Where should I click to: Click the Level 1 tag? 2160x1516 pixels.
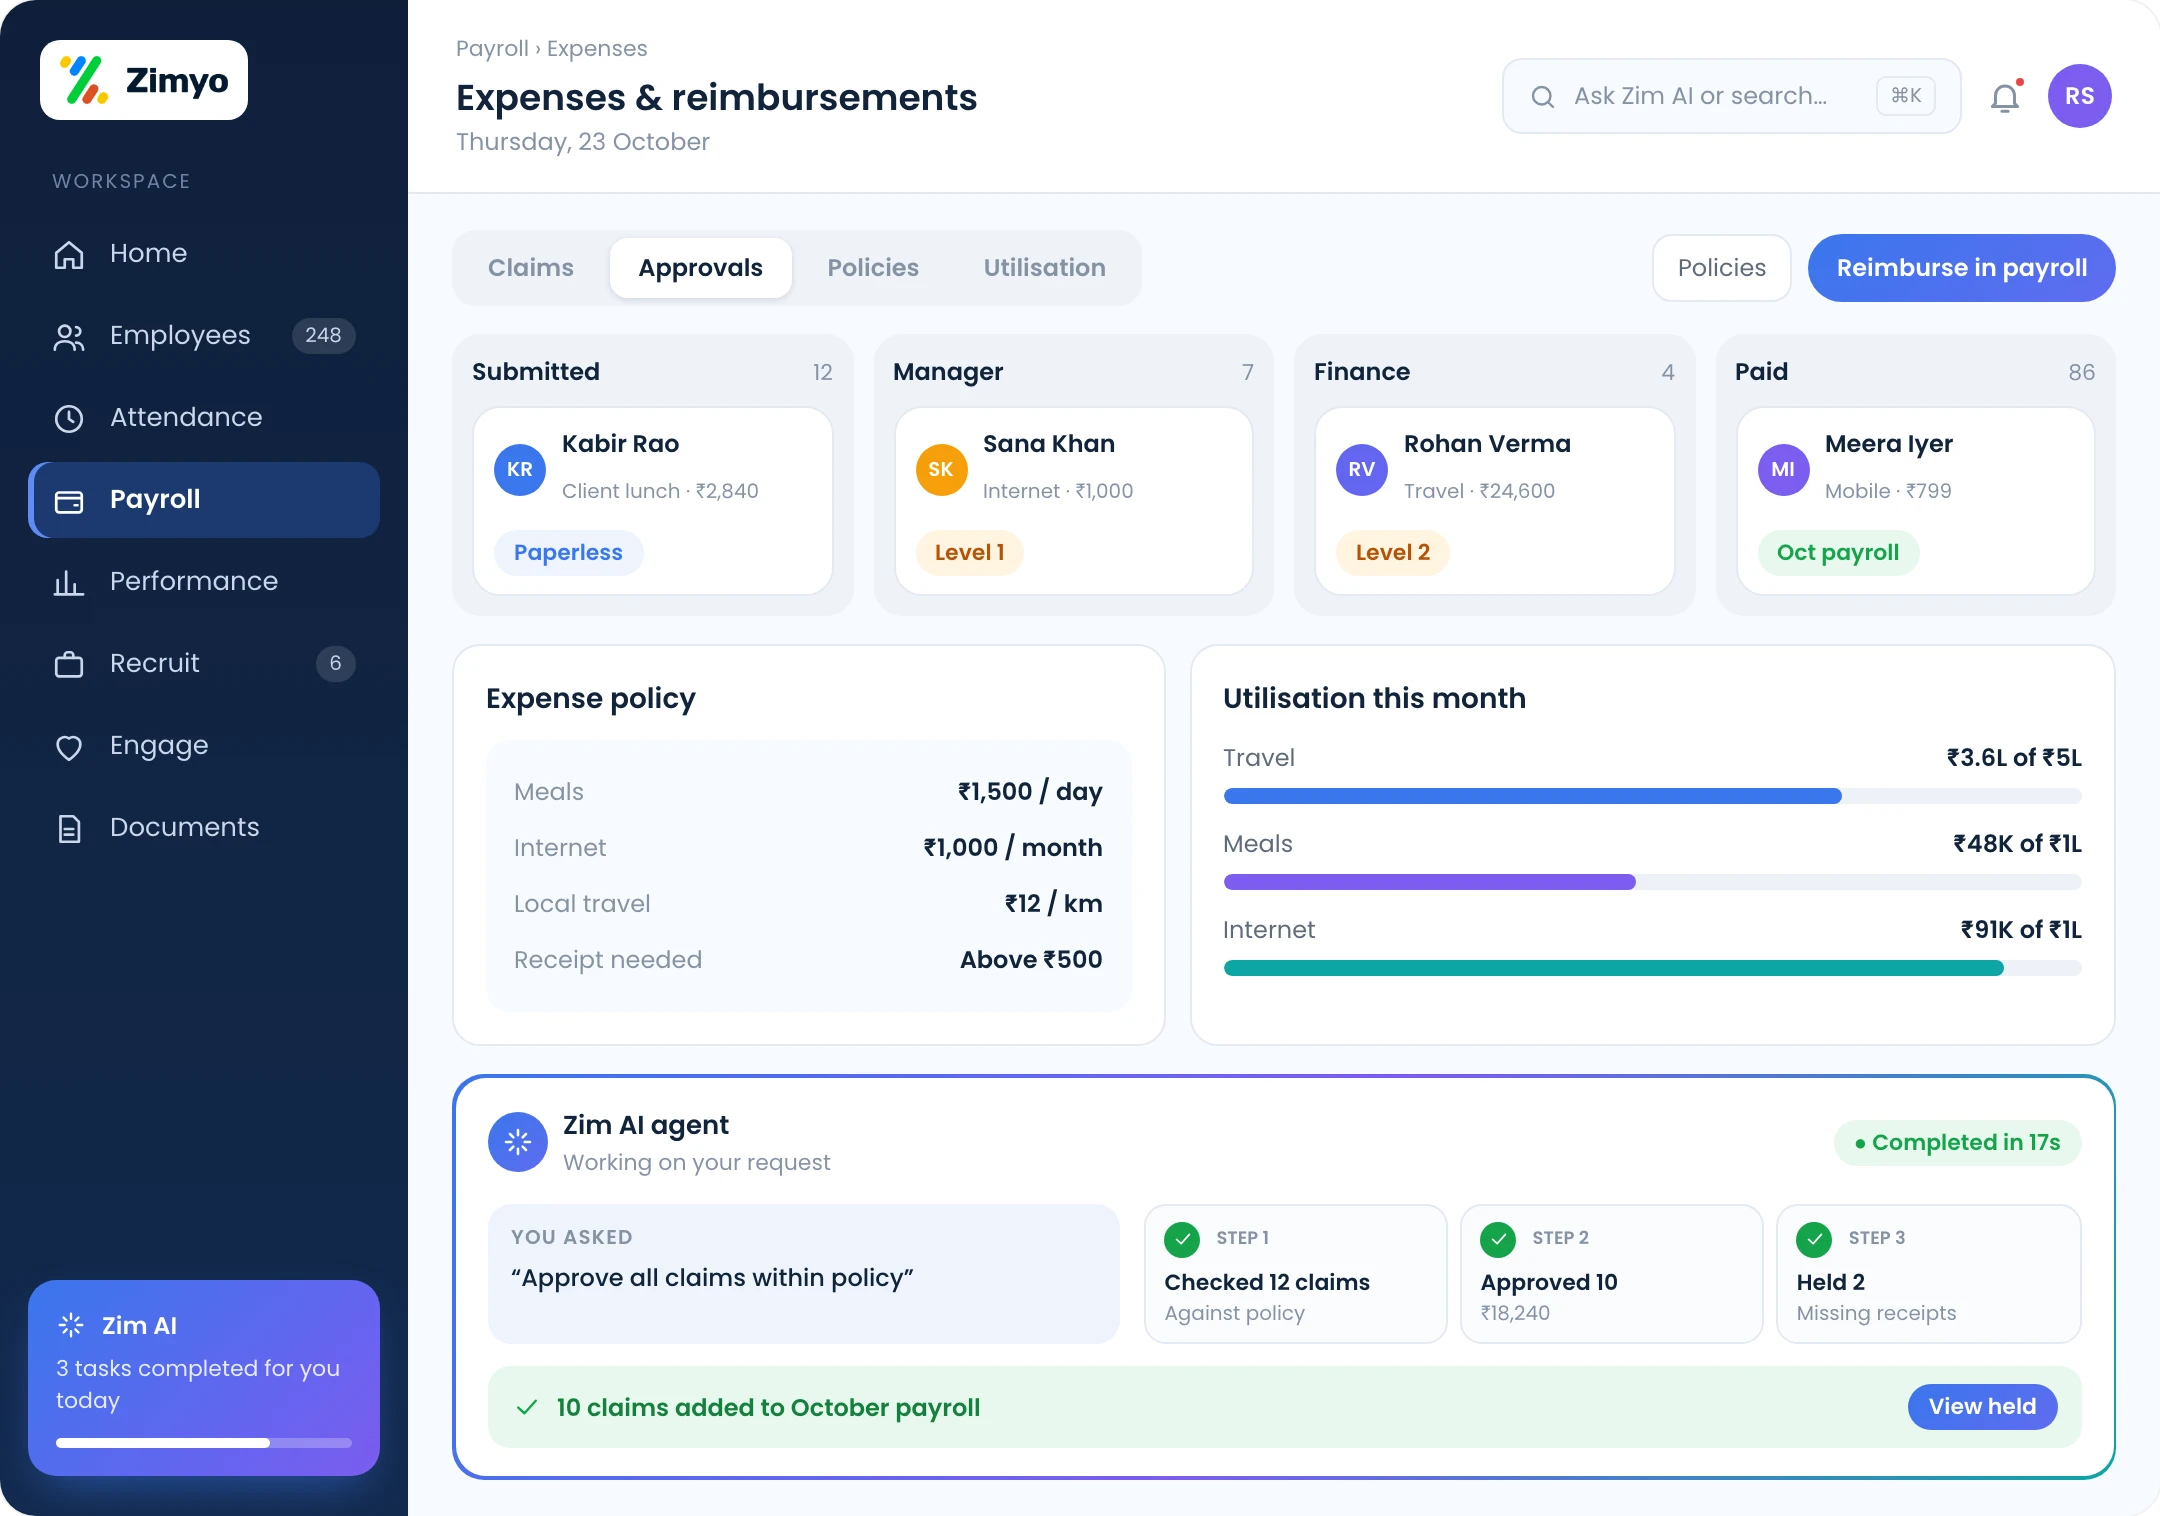[969, 553]
